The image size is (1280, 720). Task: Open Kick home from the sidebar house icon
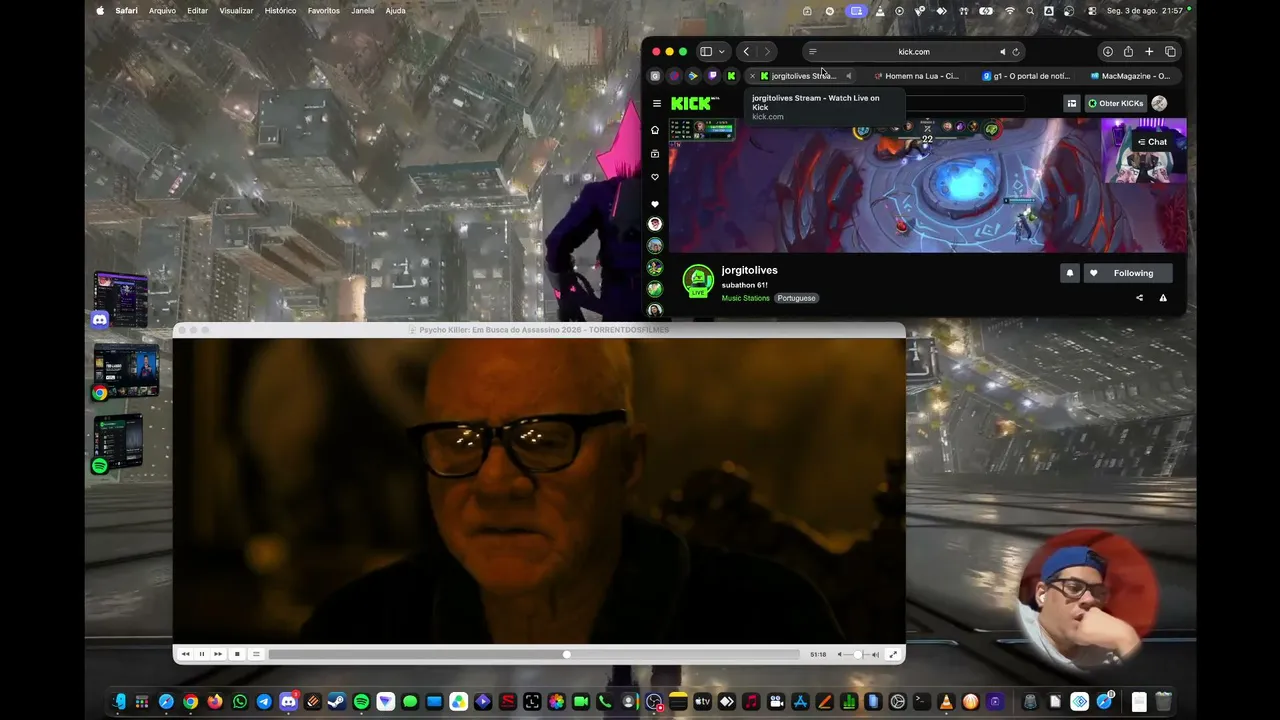coord(655,130)
